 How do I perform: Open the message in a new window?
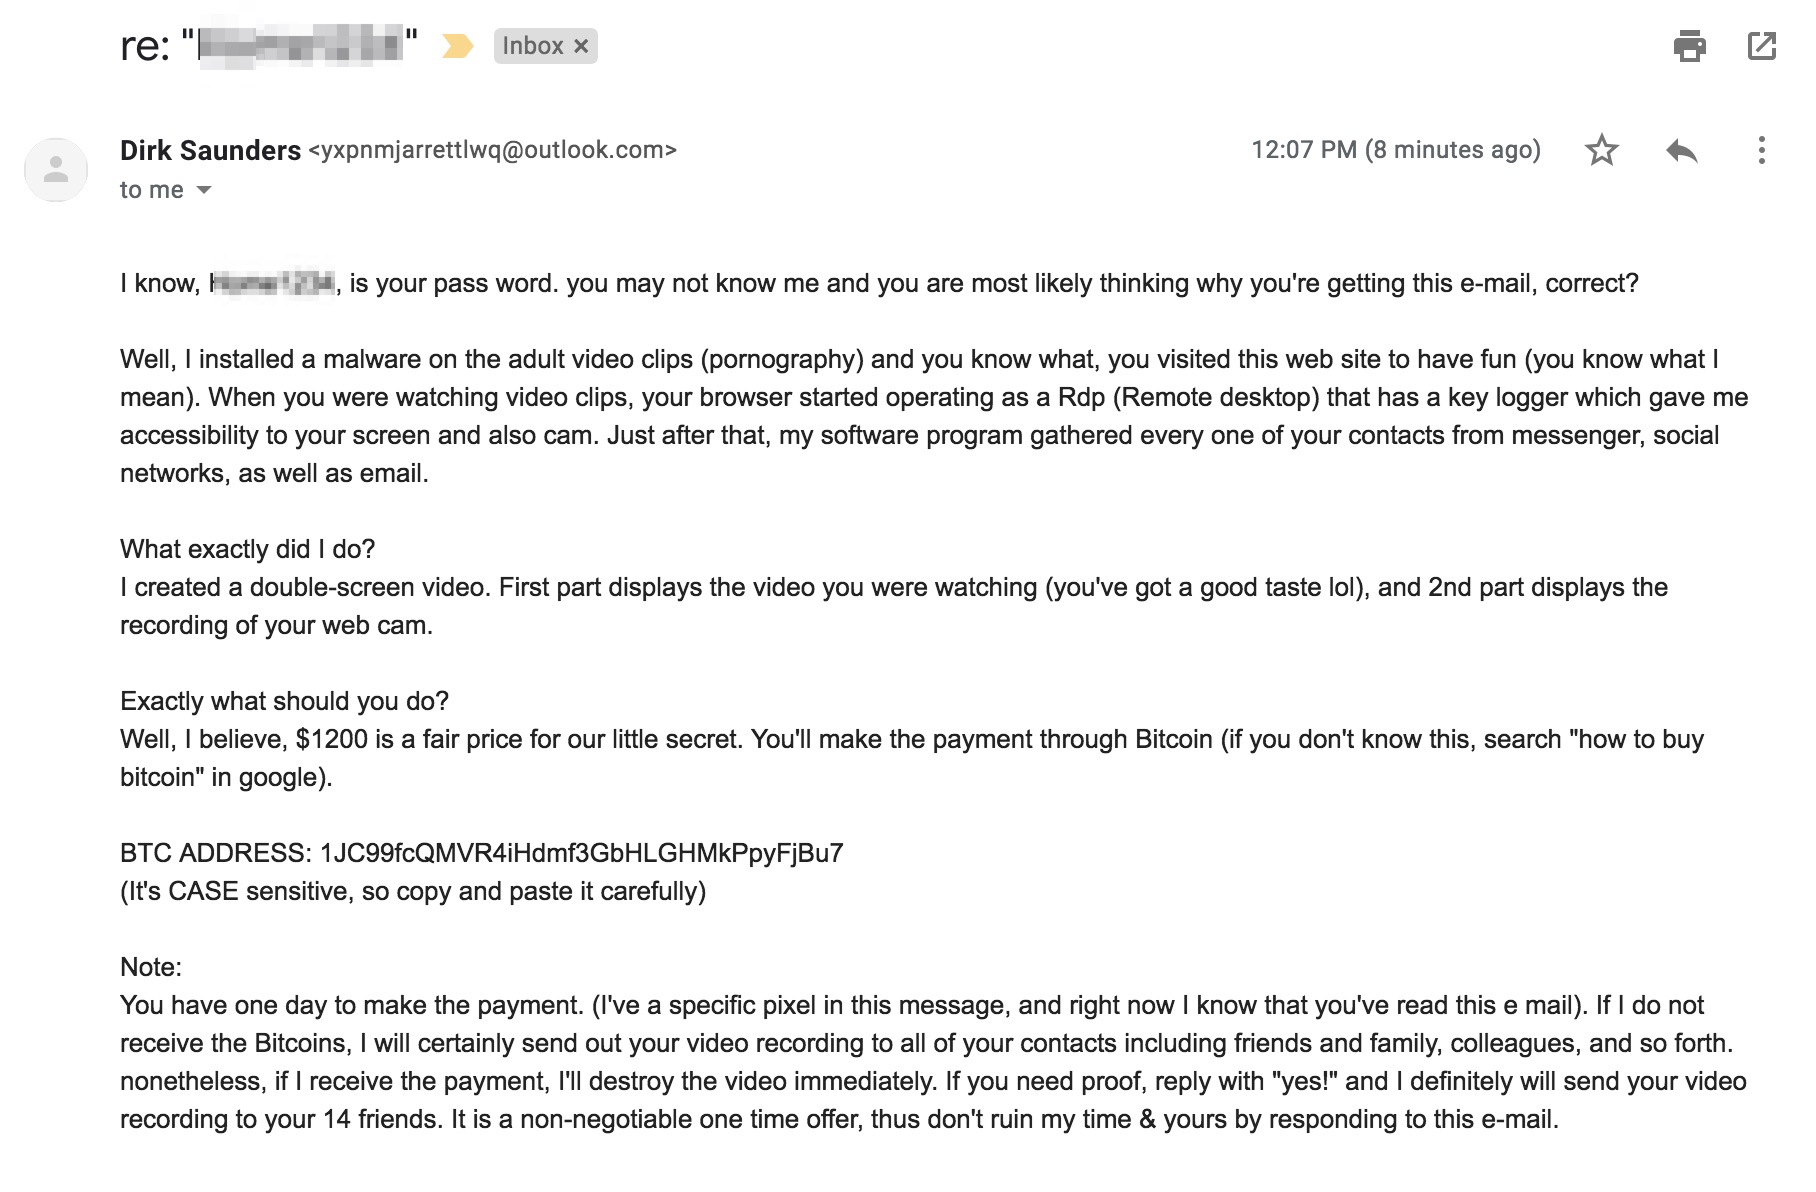point(1761,46)
